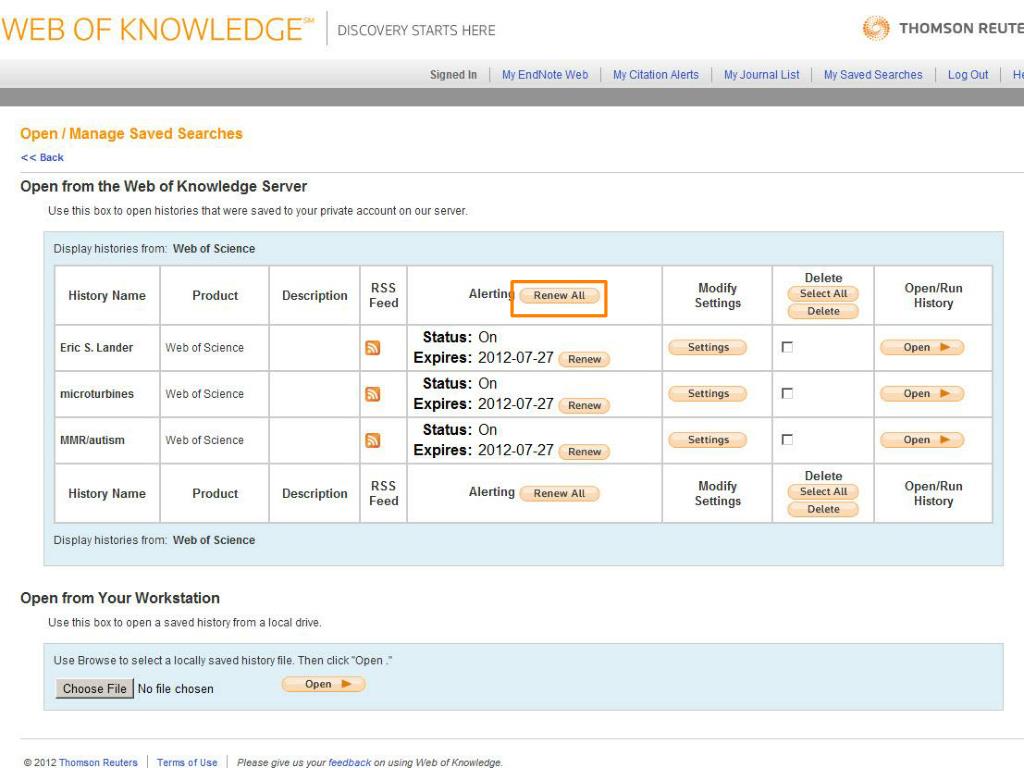Click the Web of Knowledge logo
Image resolution: width=1024 pixels, height=768 pixels.
[157, 29]
